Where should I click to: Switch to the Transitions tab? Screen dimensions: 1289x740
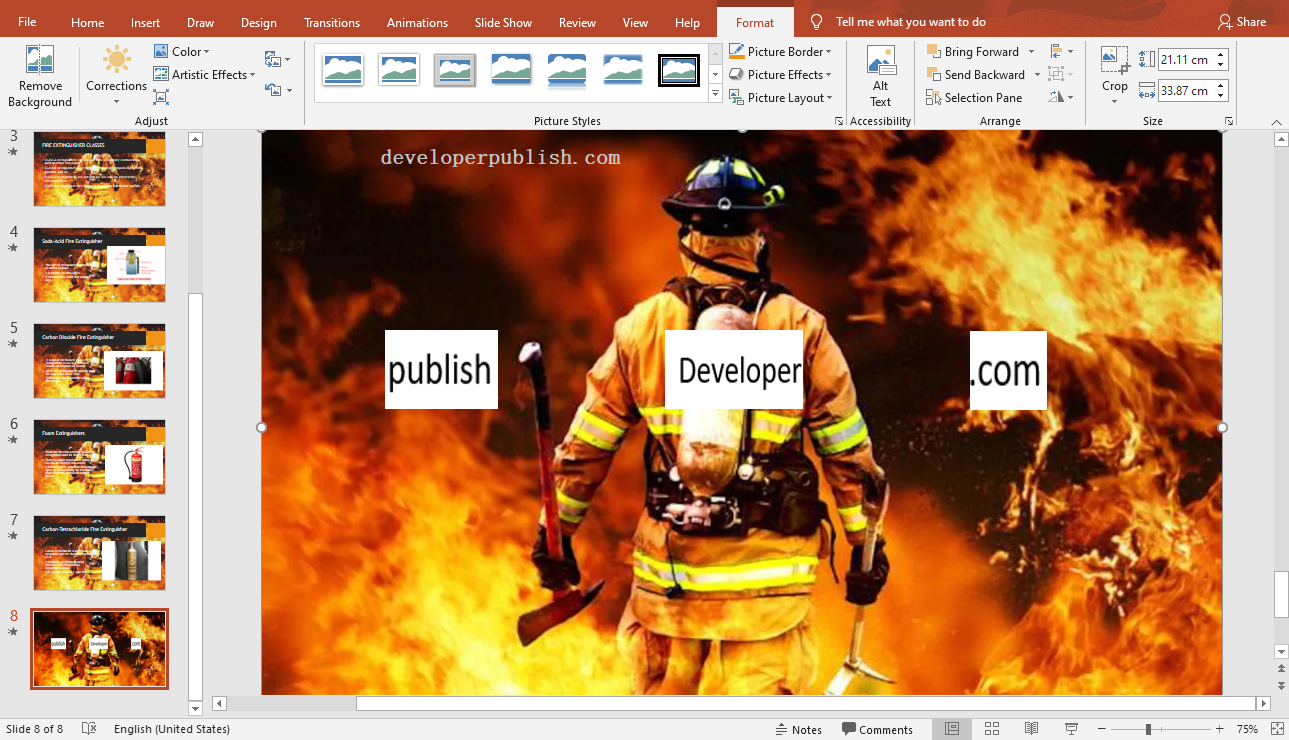332,22
